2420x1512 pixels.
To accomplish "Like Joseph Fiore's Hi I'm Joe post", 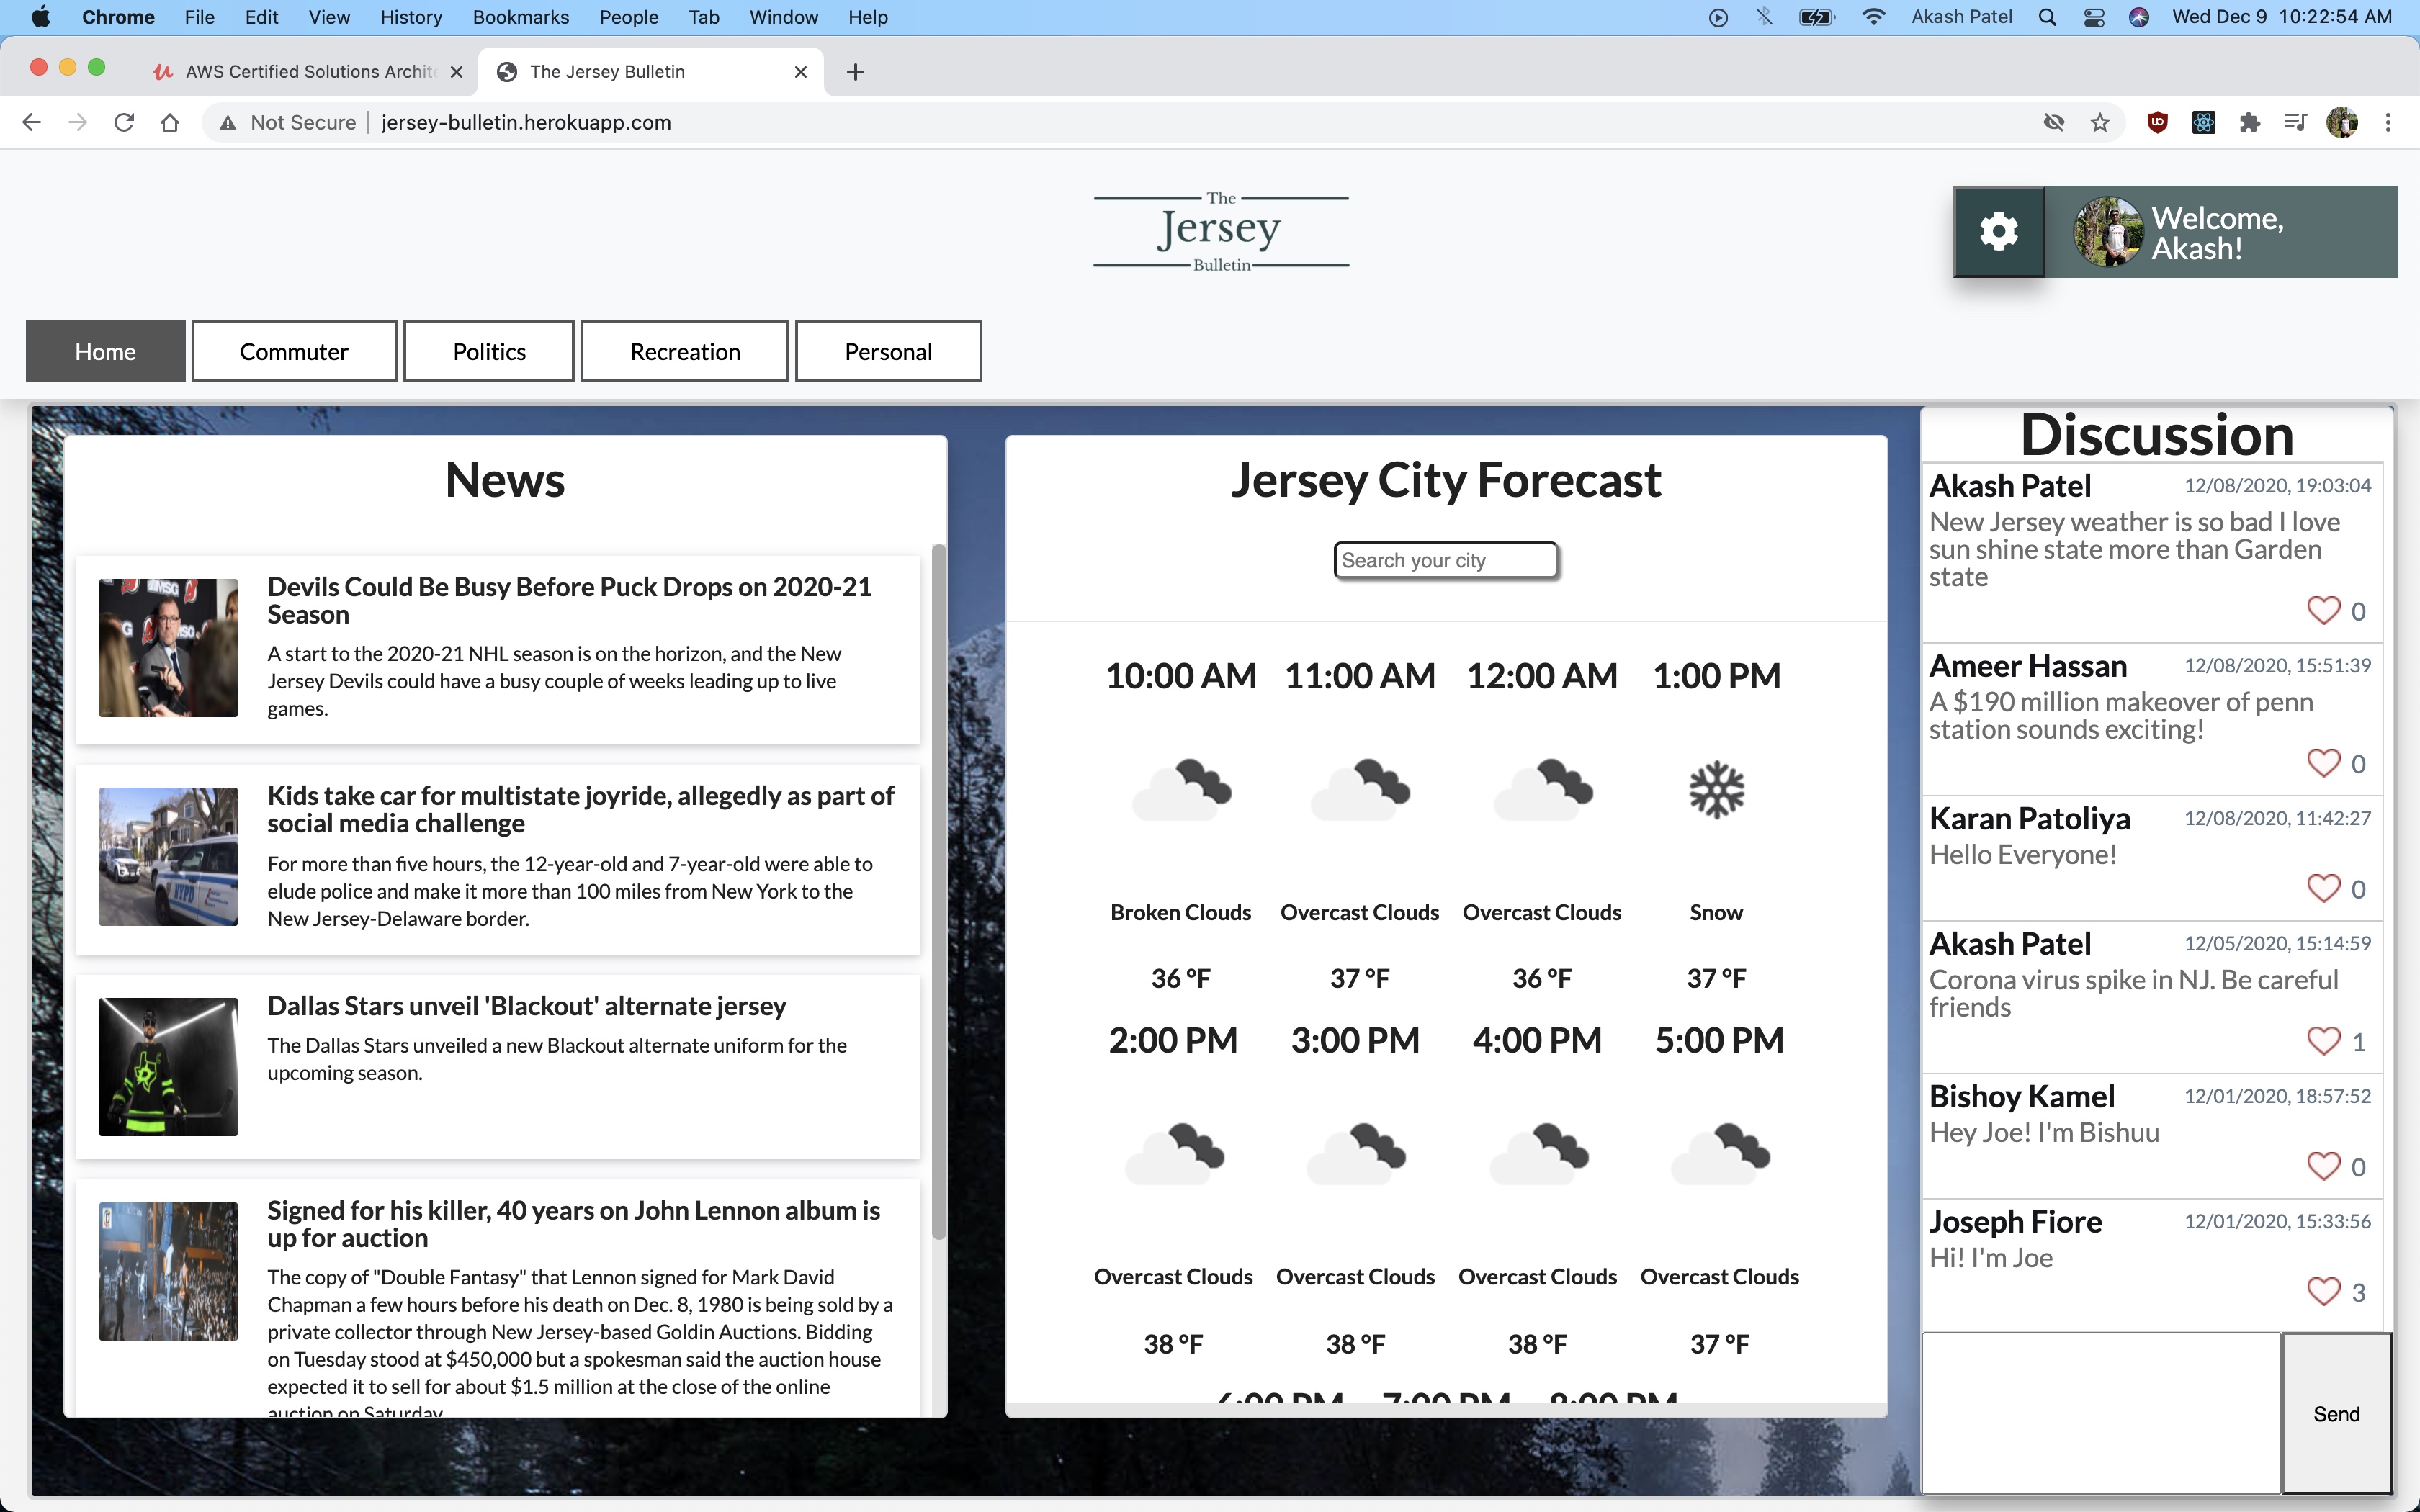I will click(x=2323, y=1291).
